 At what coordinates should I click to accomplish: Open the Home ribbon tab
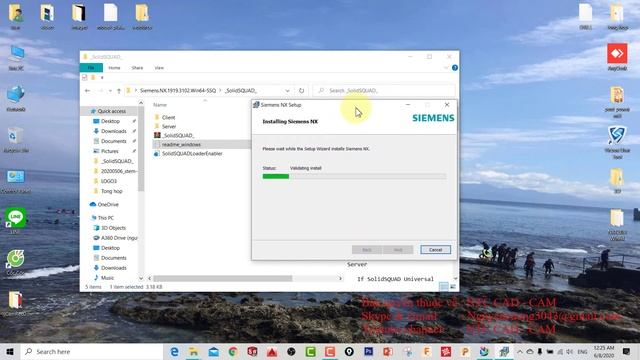[114, 68]
